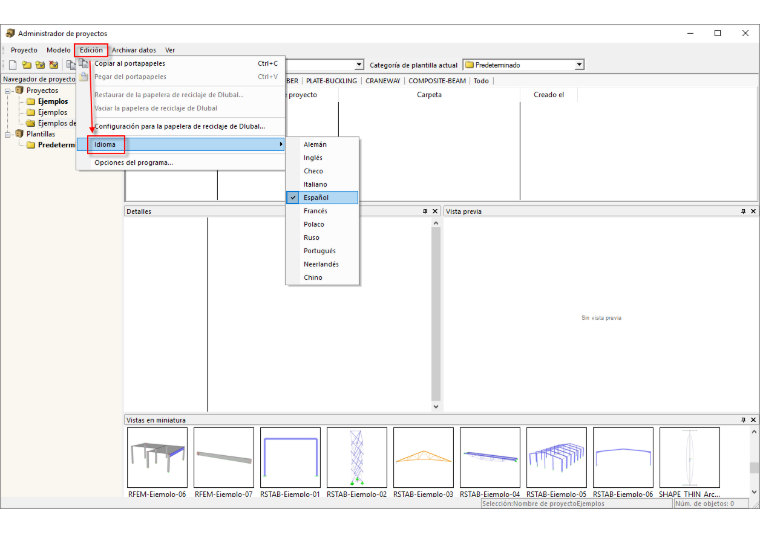Image resolution: width=760 pixels, height=533 pixels.
Task: Click the clipboard icon beside Copiar al portapapeles
Action: pos(84,63)
